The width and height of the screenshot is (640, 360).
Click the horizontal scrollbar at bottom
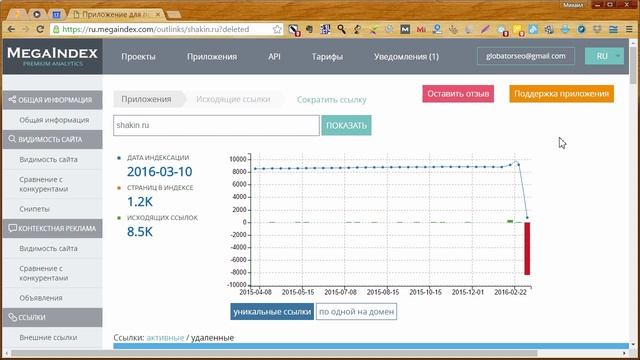click(x=274, y=353)
